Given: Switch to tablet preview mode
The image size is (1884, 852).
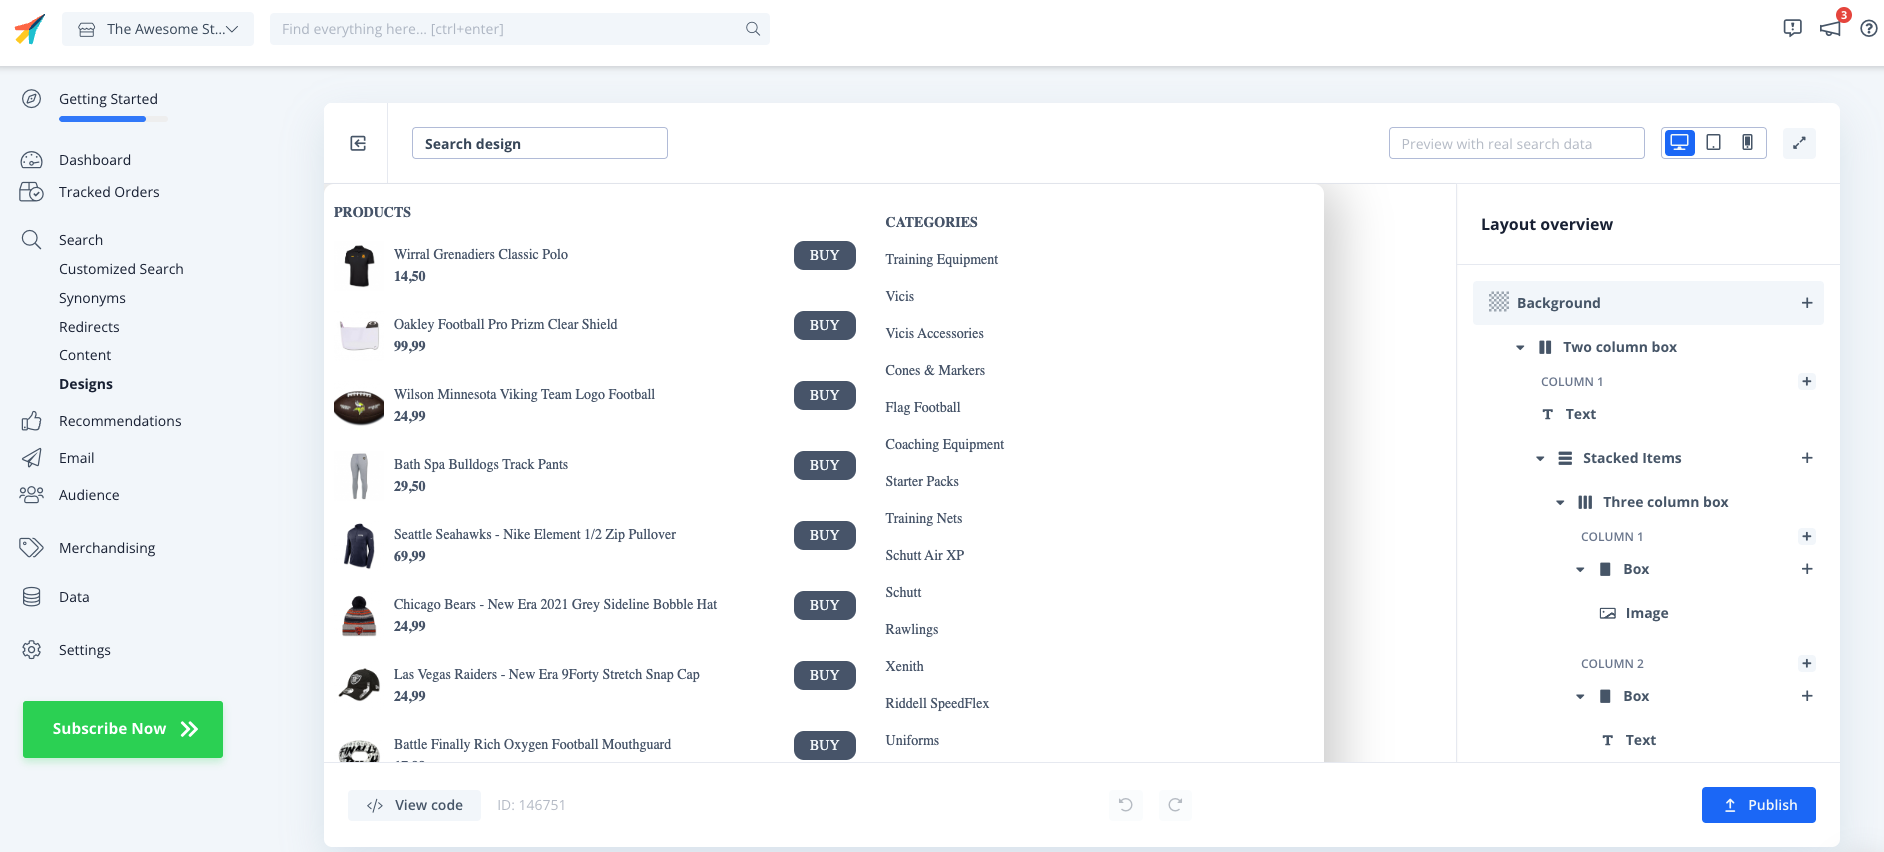Looking at the screenshot, I should click(1714, 143).
